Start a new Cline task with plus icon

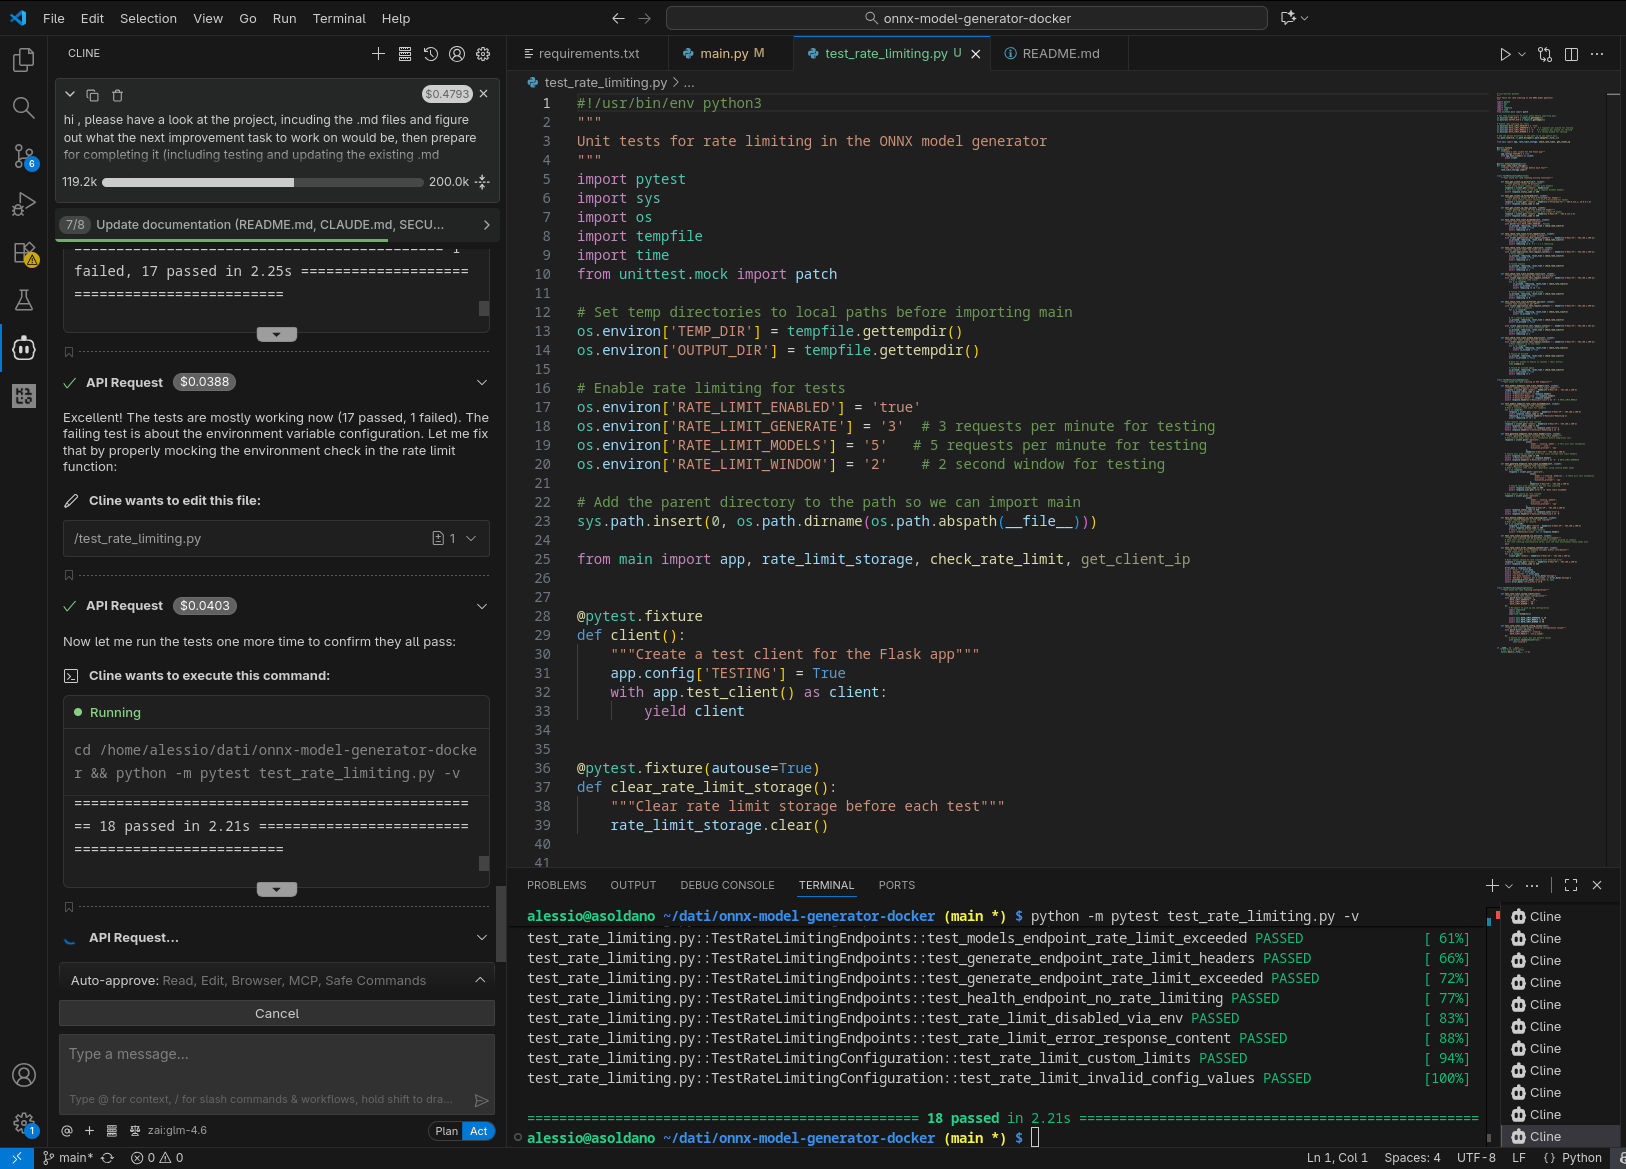pos(378,54)
